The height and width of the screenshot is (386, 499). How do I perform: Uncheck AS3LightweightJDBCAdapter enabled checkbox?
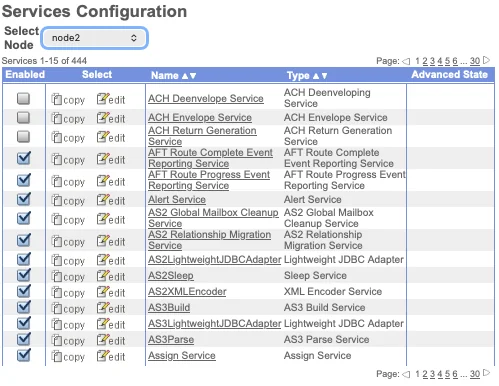[x=24, y=323]
